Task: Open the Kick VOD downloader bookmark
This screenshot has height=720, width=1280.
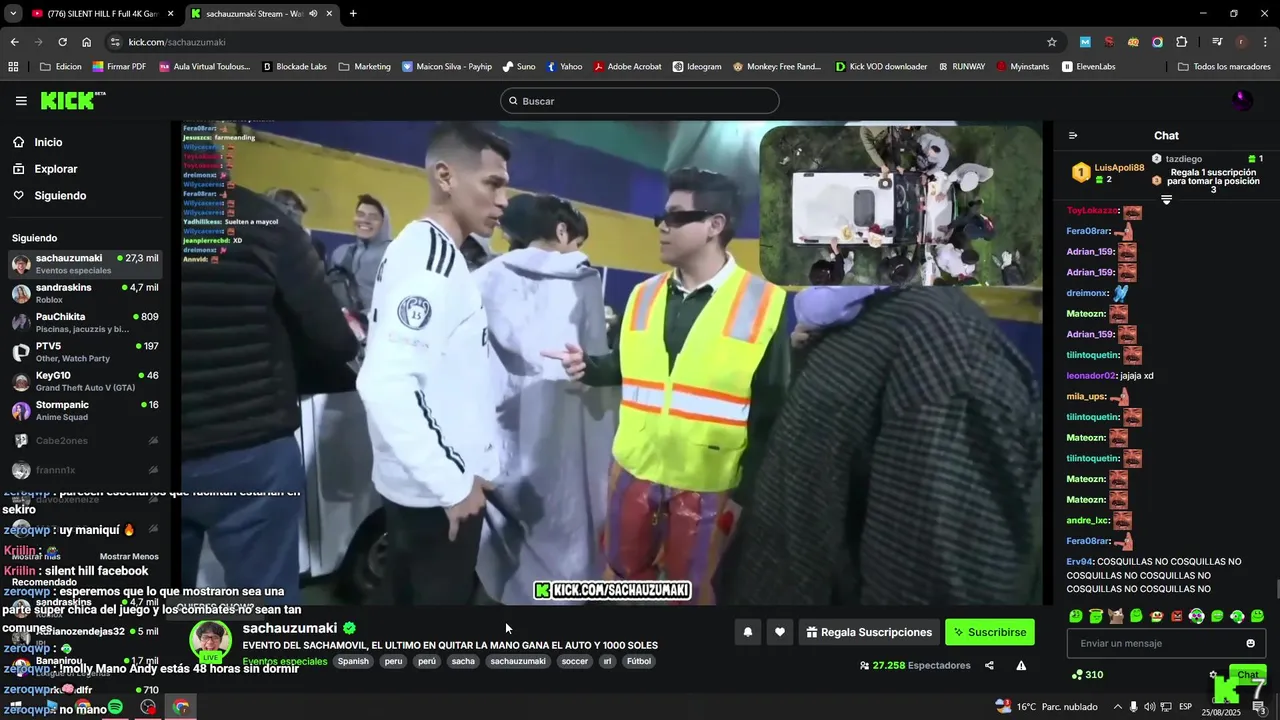Action: tap(881, 67)
